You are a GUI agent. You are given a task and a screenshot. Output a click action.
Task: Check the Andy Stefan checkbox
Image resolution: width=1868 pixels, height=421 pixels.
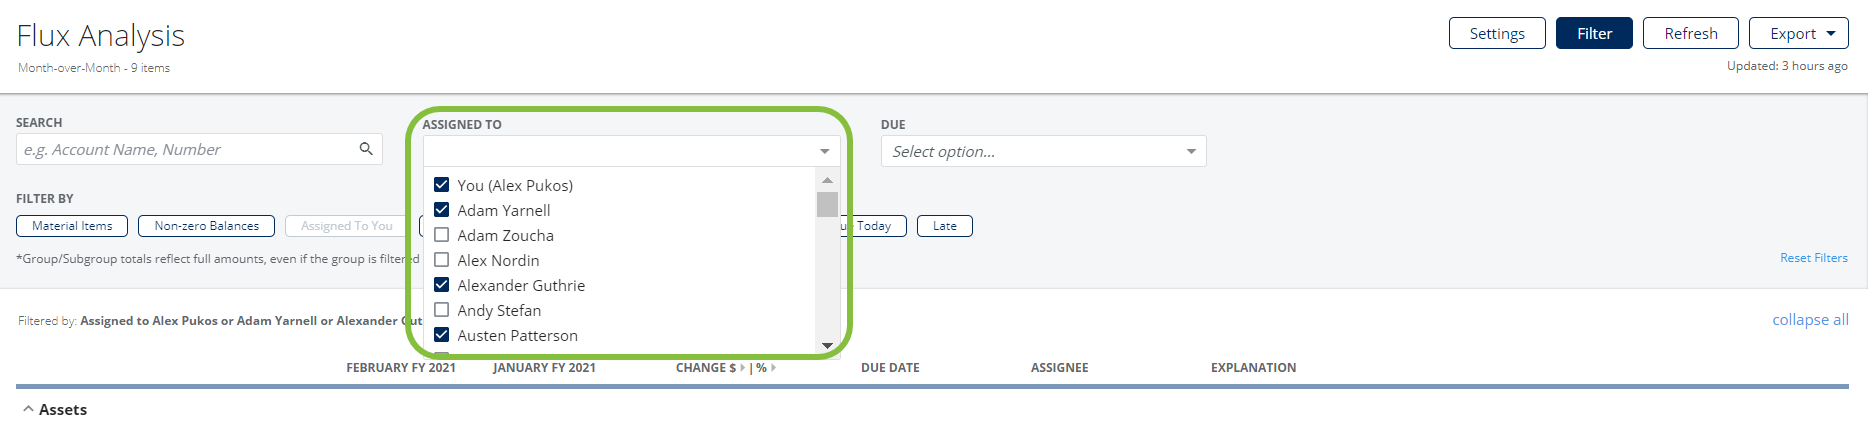pos(441,310)
